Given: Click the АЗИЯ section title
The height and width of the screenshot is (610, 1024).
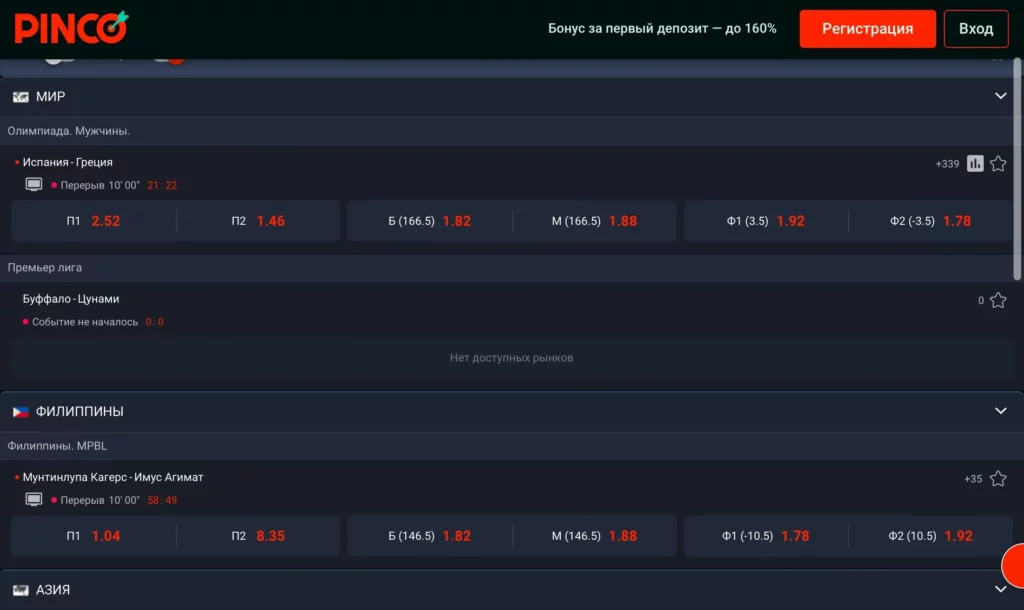Looking at the screenshot, I should 52,590.
